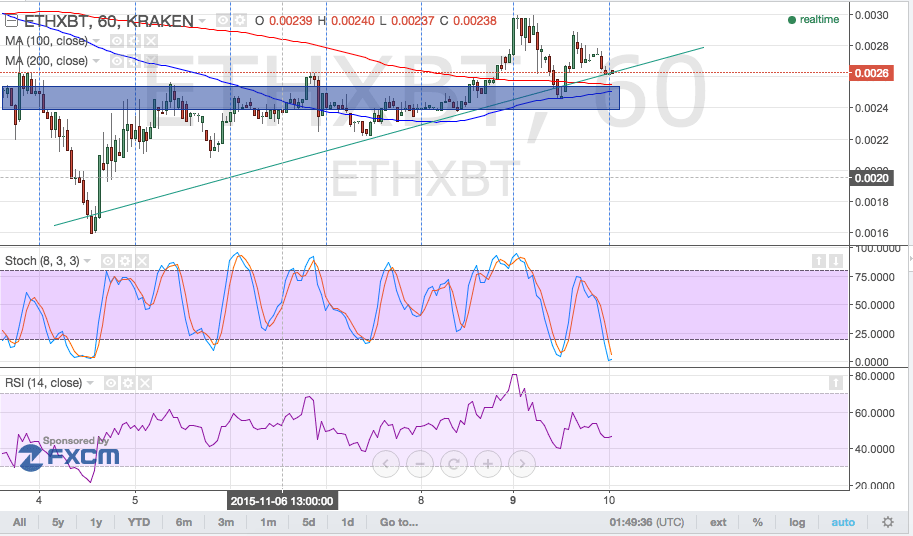Click the 2015-11-06 13:00:00 time label
The width and height of the screenshot is (913, 536).
(282, 501)
